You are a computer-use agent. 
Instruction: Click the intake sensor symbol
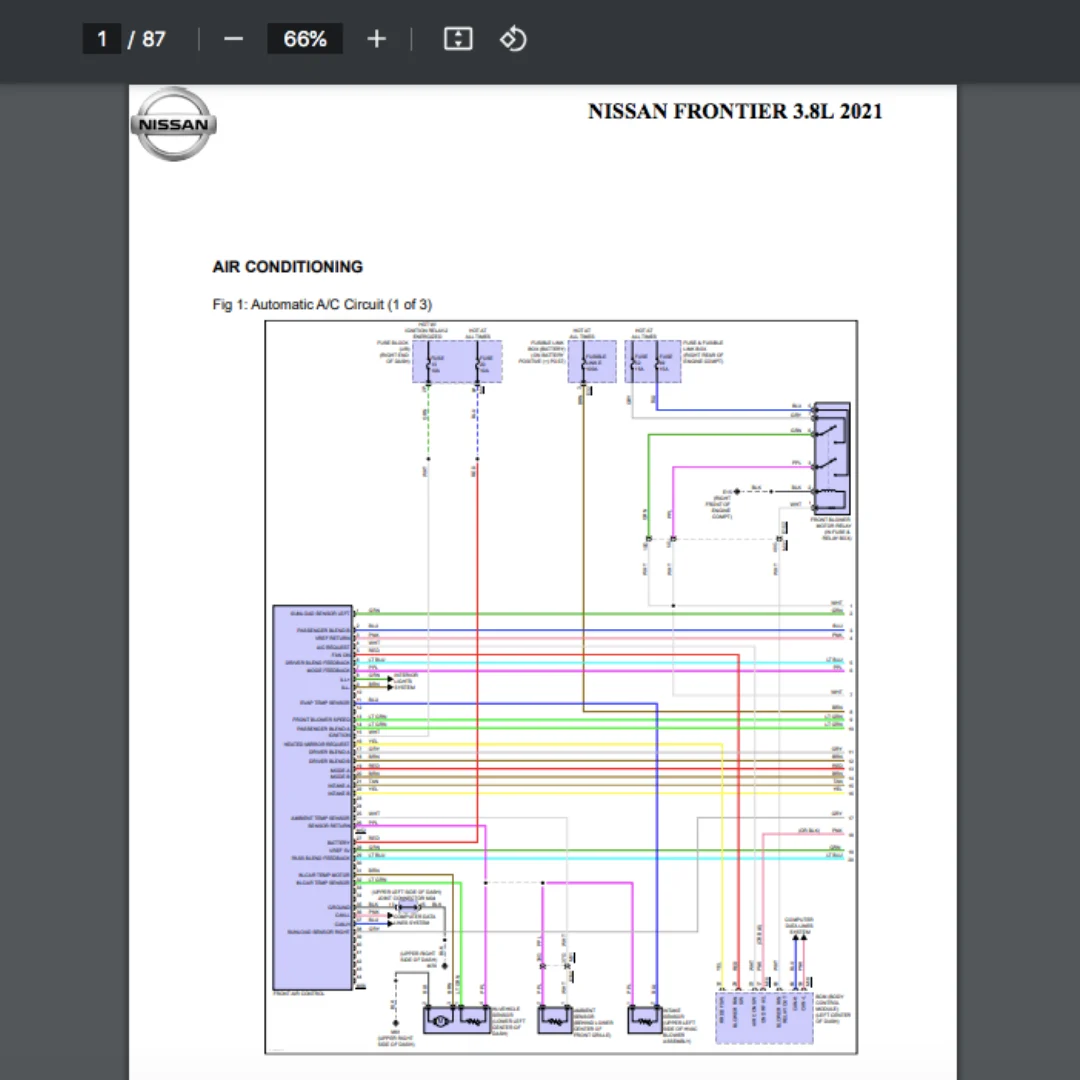645,1020
